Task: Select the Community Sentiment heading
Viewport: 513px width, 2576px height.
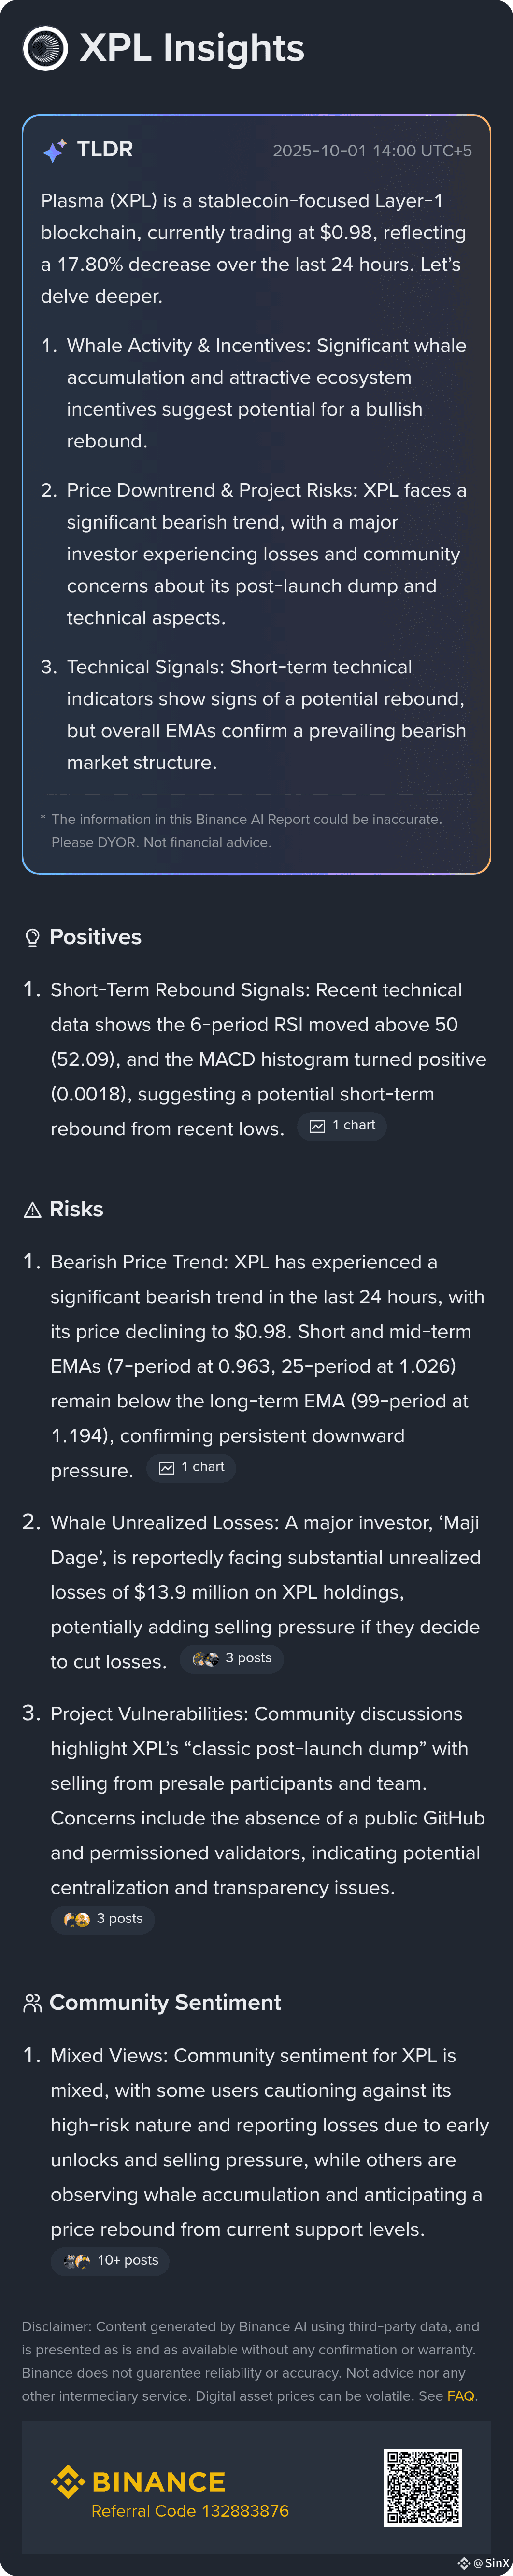Action: tap(165, 2002)
